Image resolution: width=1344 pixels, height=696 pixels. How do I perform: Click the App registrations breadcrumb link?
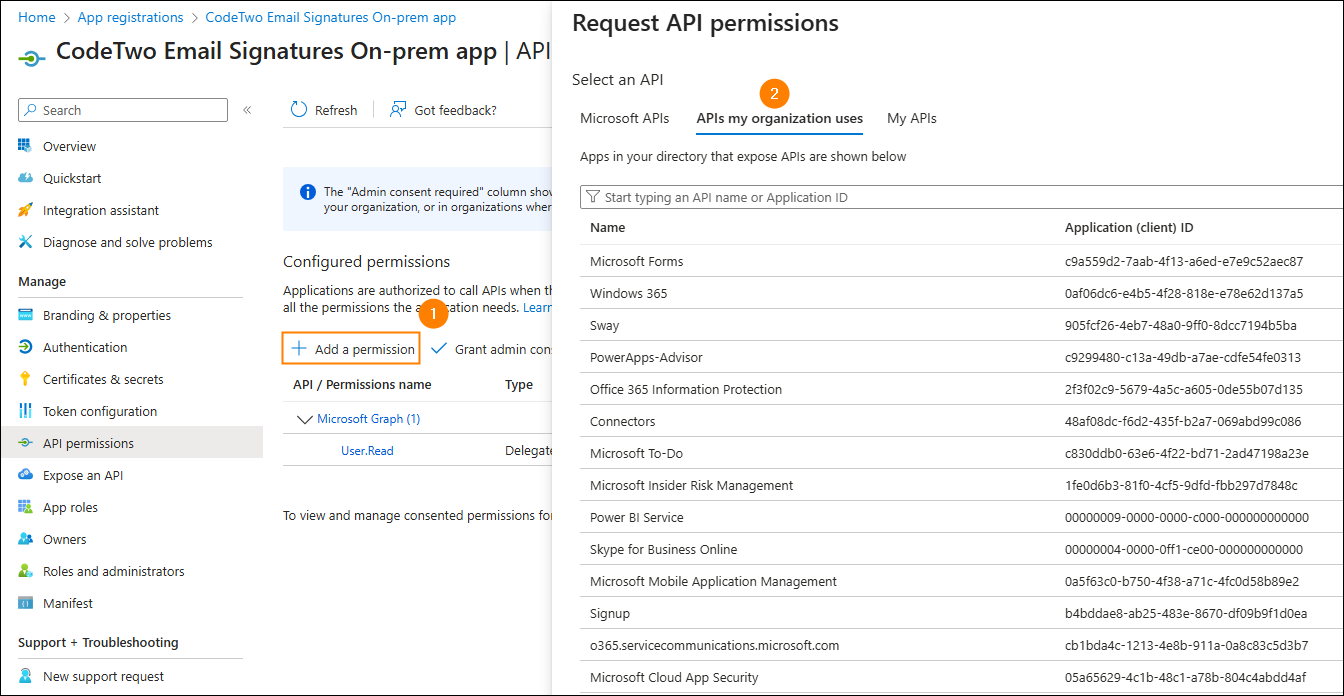(x=130, y=17)
